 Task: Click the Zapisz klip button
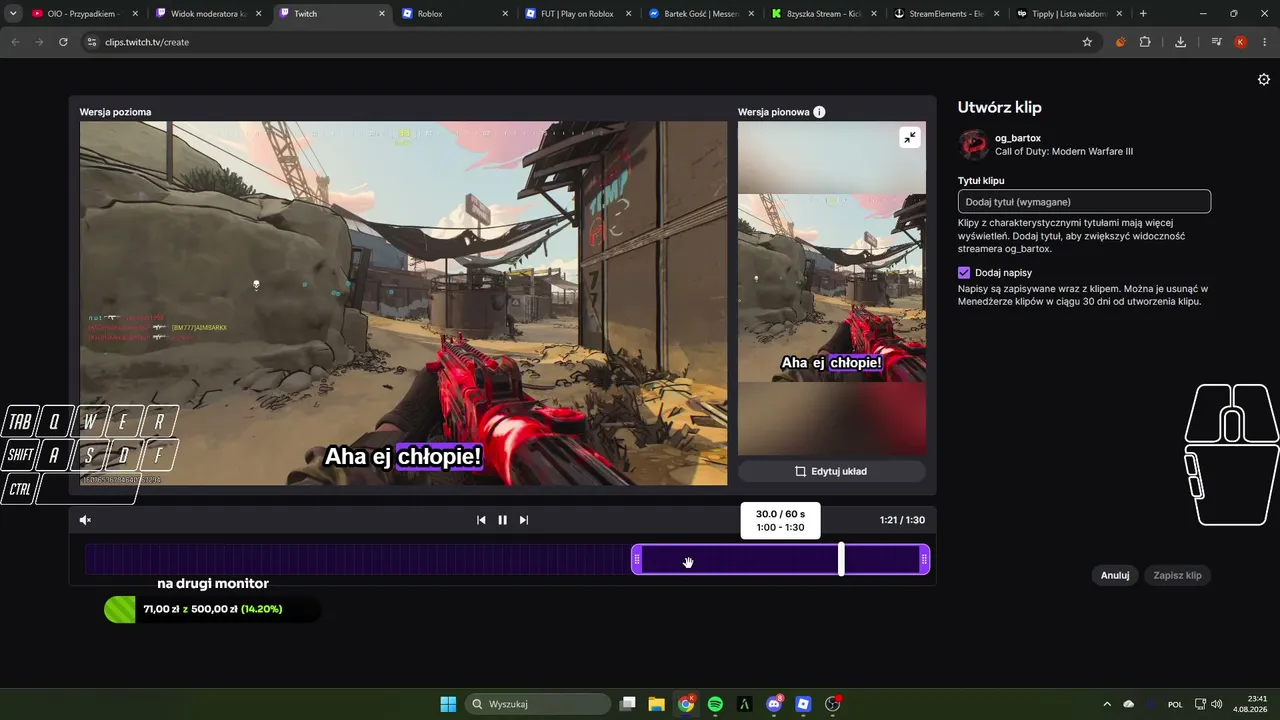[x=1177, y=575]
